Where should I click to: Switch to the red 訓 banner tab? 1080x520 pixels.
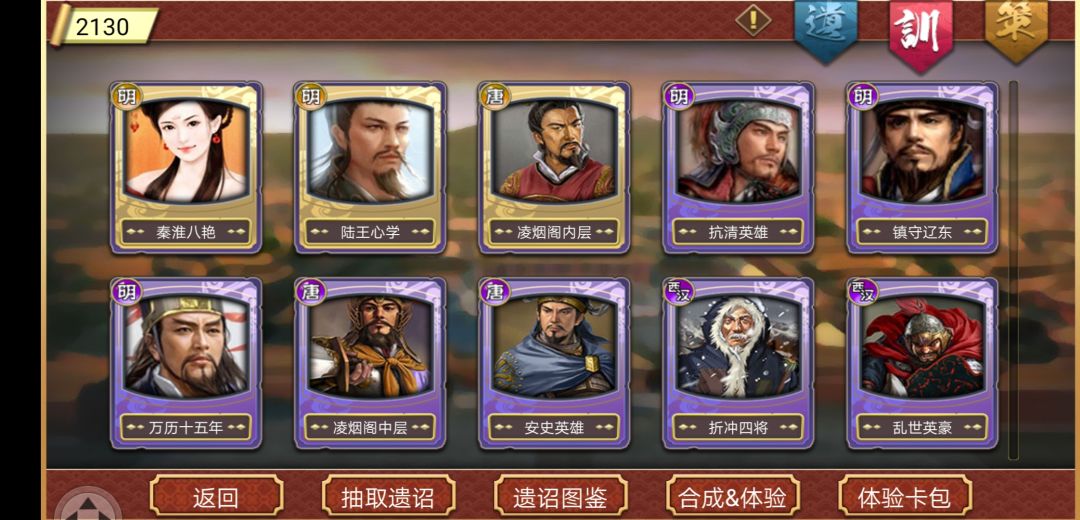(x=921, y=33)
